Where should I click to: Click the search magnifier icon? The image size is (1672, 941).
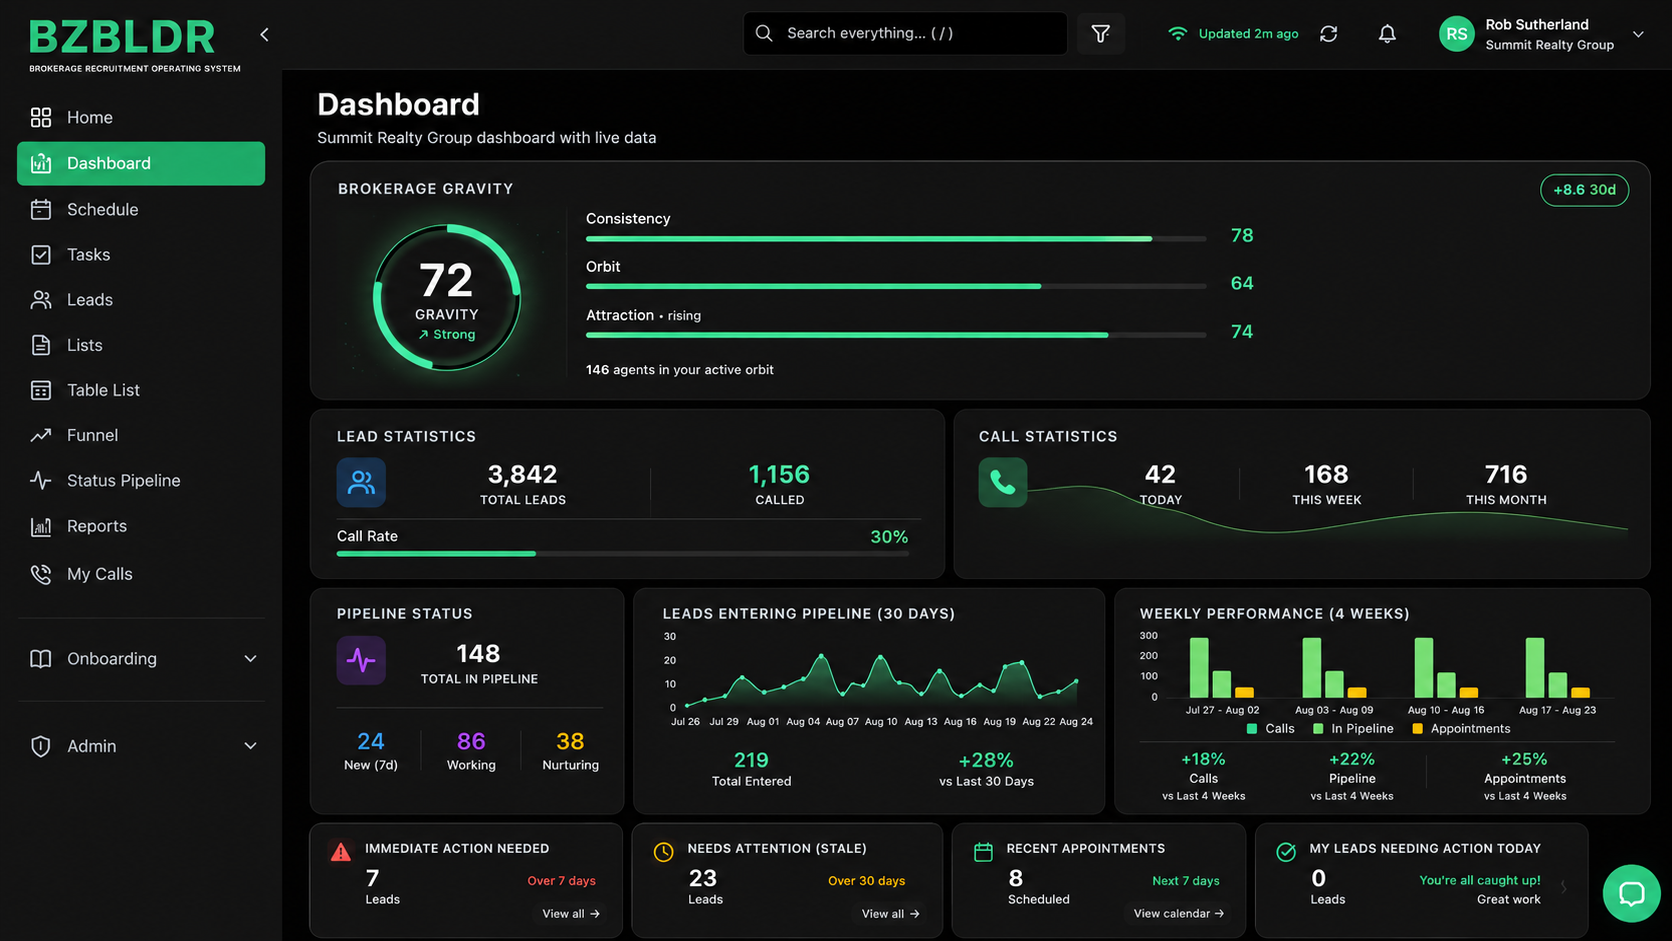coord(764,34)
